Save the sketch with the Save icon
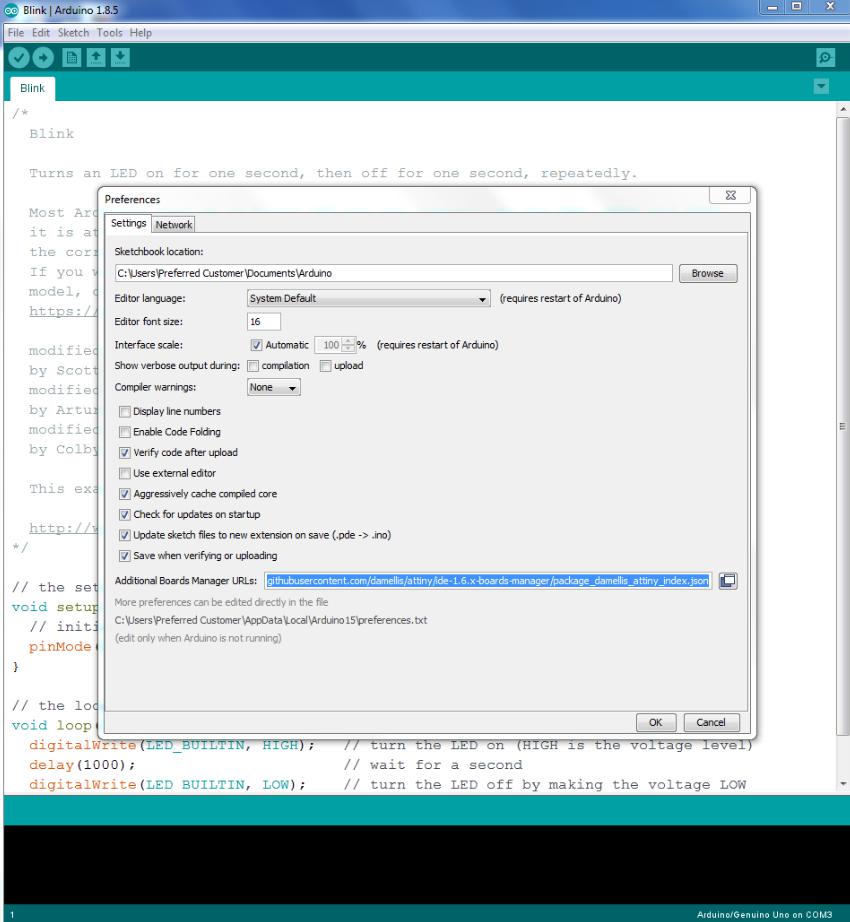 coord(120,58)
